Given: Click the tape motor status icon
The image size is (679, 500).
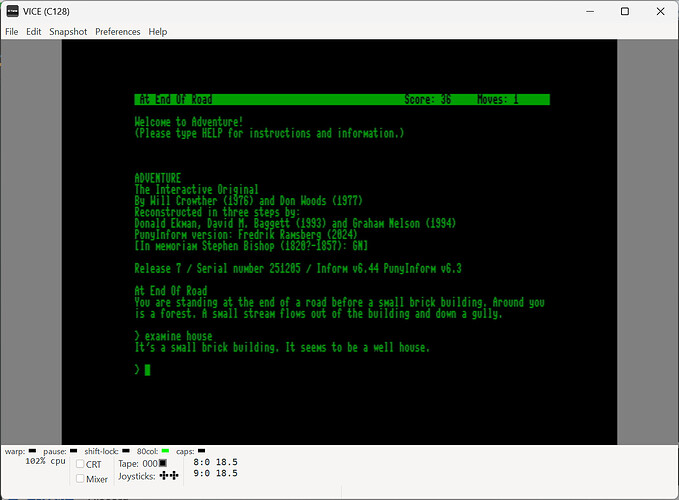Looking at the screenshot, I should (x=163, y=463).
